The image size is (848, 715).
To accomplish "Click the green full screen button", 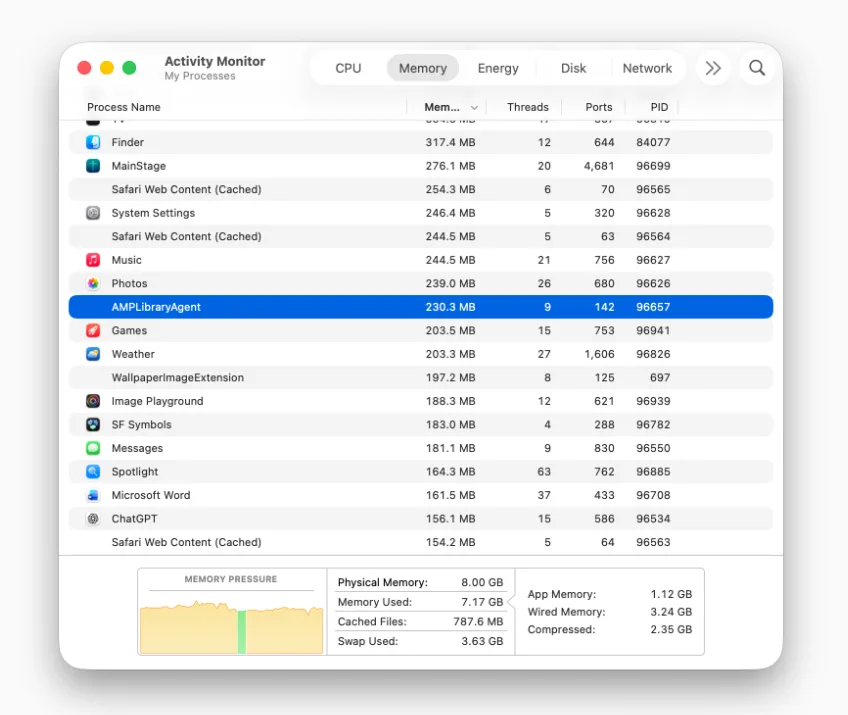I will coord(129,68).
